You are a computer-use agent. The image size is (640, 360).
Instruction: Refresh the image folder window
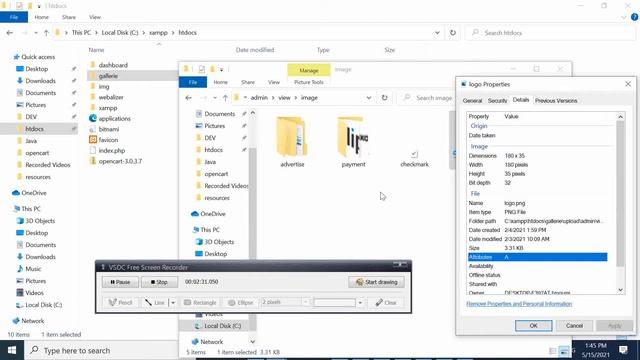click(384, 98)
